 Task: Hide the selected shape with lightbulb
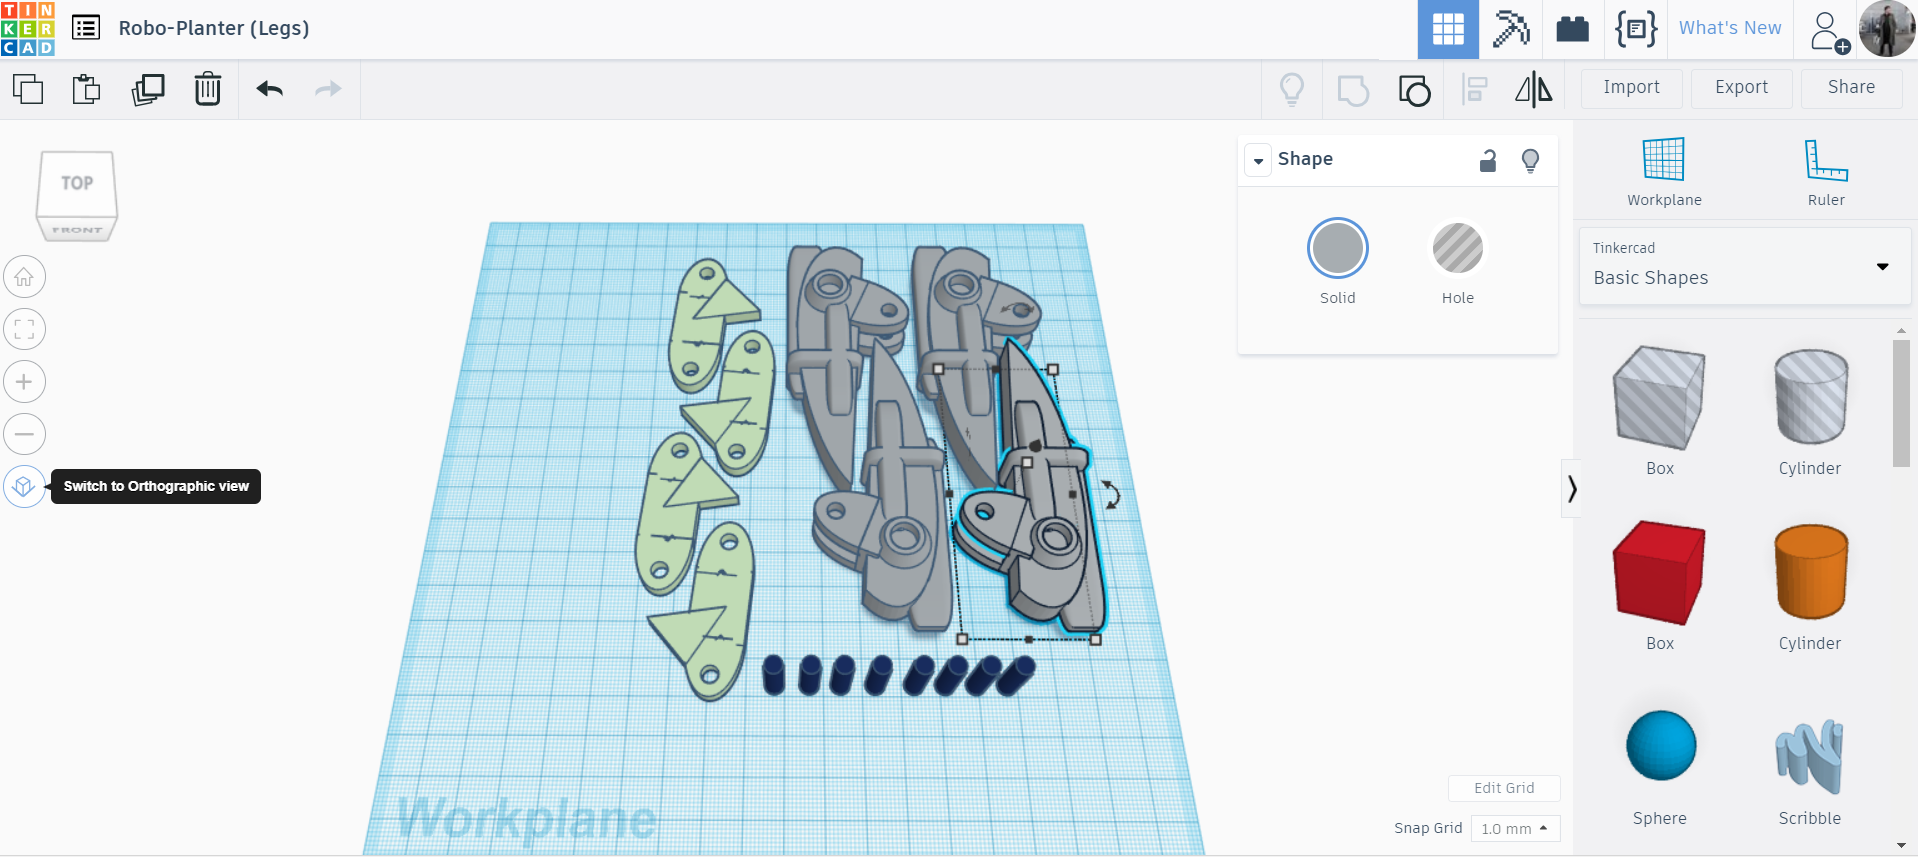[x=1530, y=161]
